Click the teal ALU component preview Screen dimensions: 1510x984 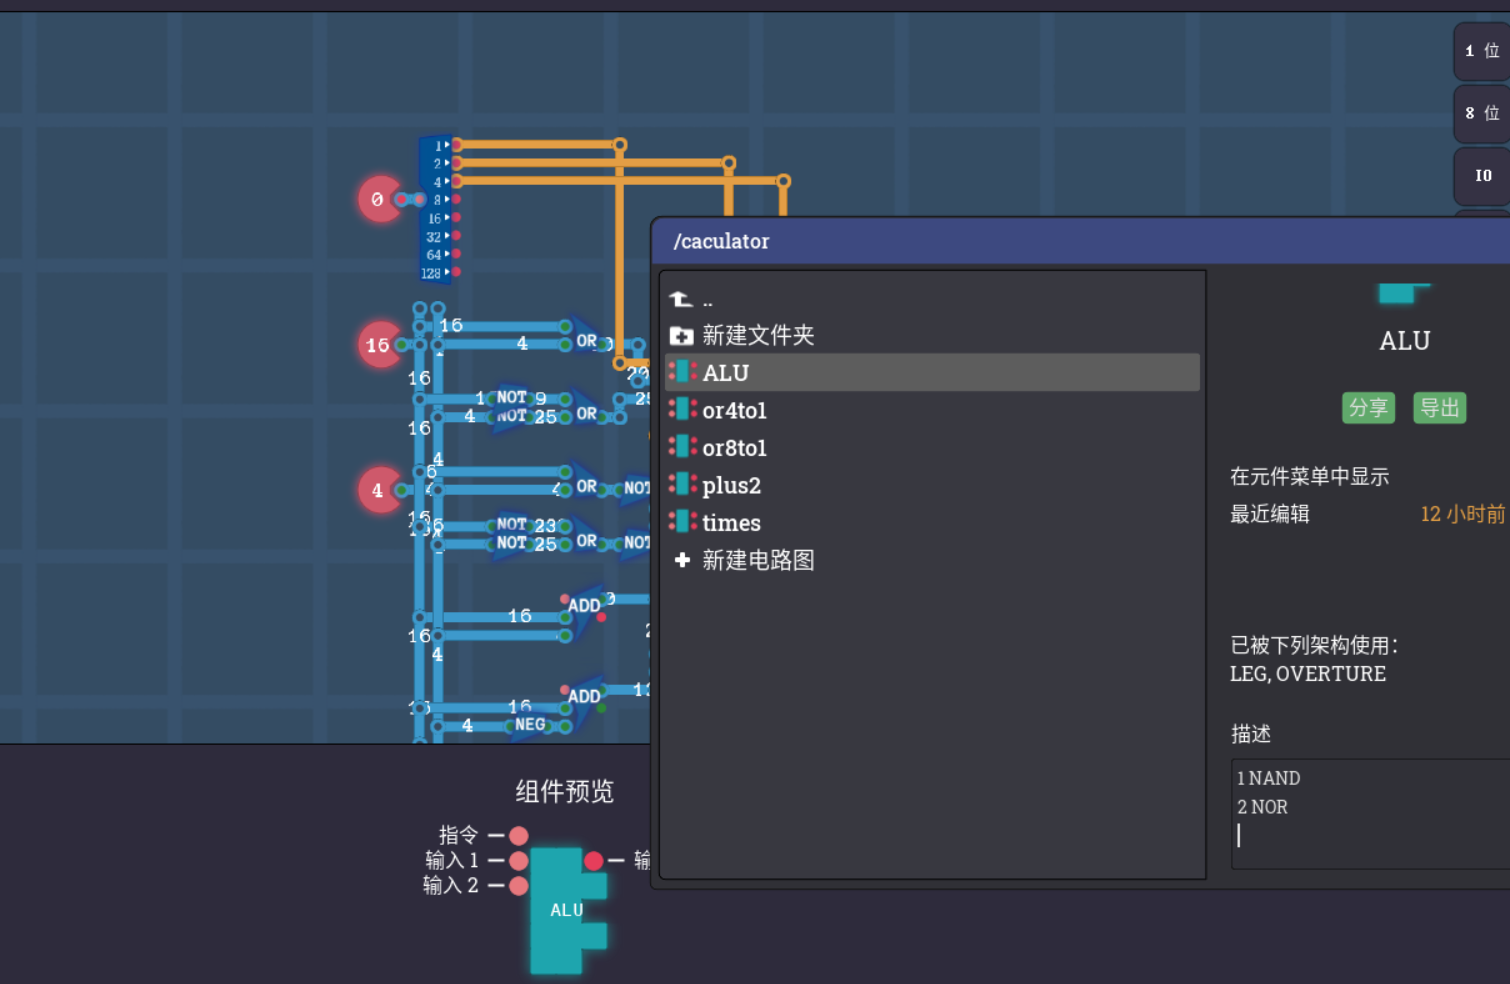pyautogui.click(x=567, y=910)
